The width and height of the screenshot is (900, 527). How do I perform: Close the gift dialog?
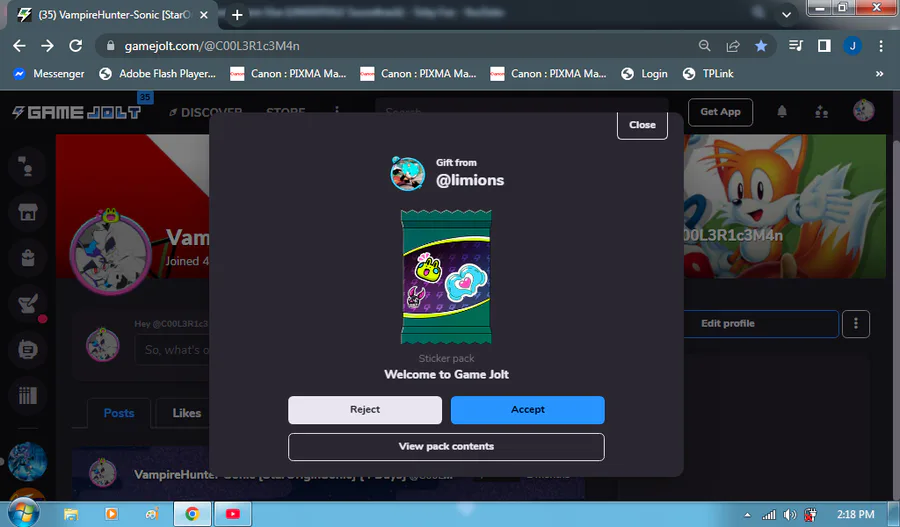[x=642, y=125]
